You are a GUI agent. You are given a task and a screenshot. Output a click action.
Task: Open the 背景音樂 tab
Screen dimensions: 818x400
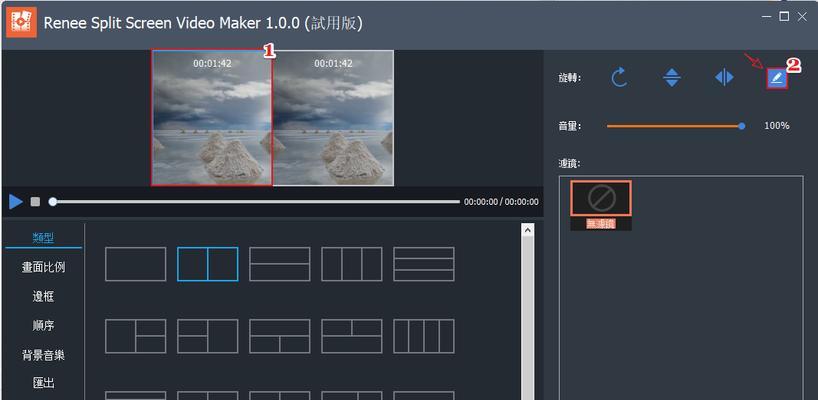[x=43, y=355]
